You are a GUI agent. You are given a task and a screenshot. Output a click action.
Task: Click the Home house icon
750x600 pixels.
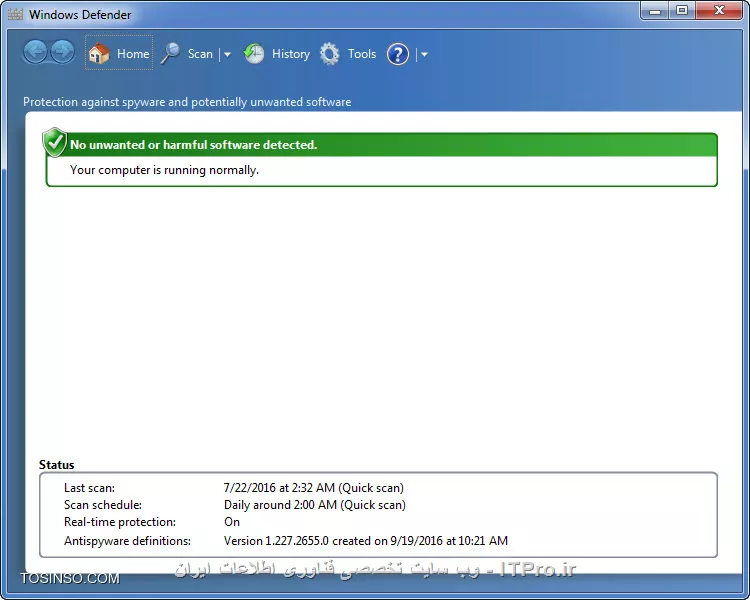point(99,53)
